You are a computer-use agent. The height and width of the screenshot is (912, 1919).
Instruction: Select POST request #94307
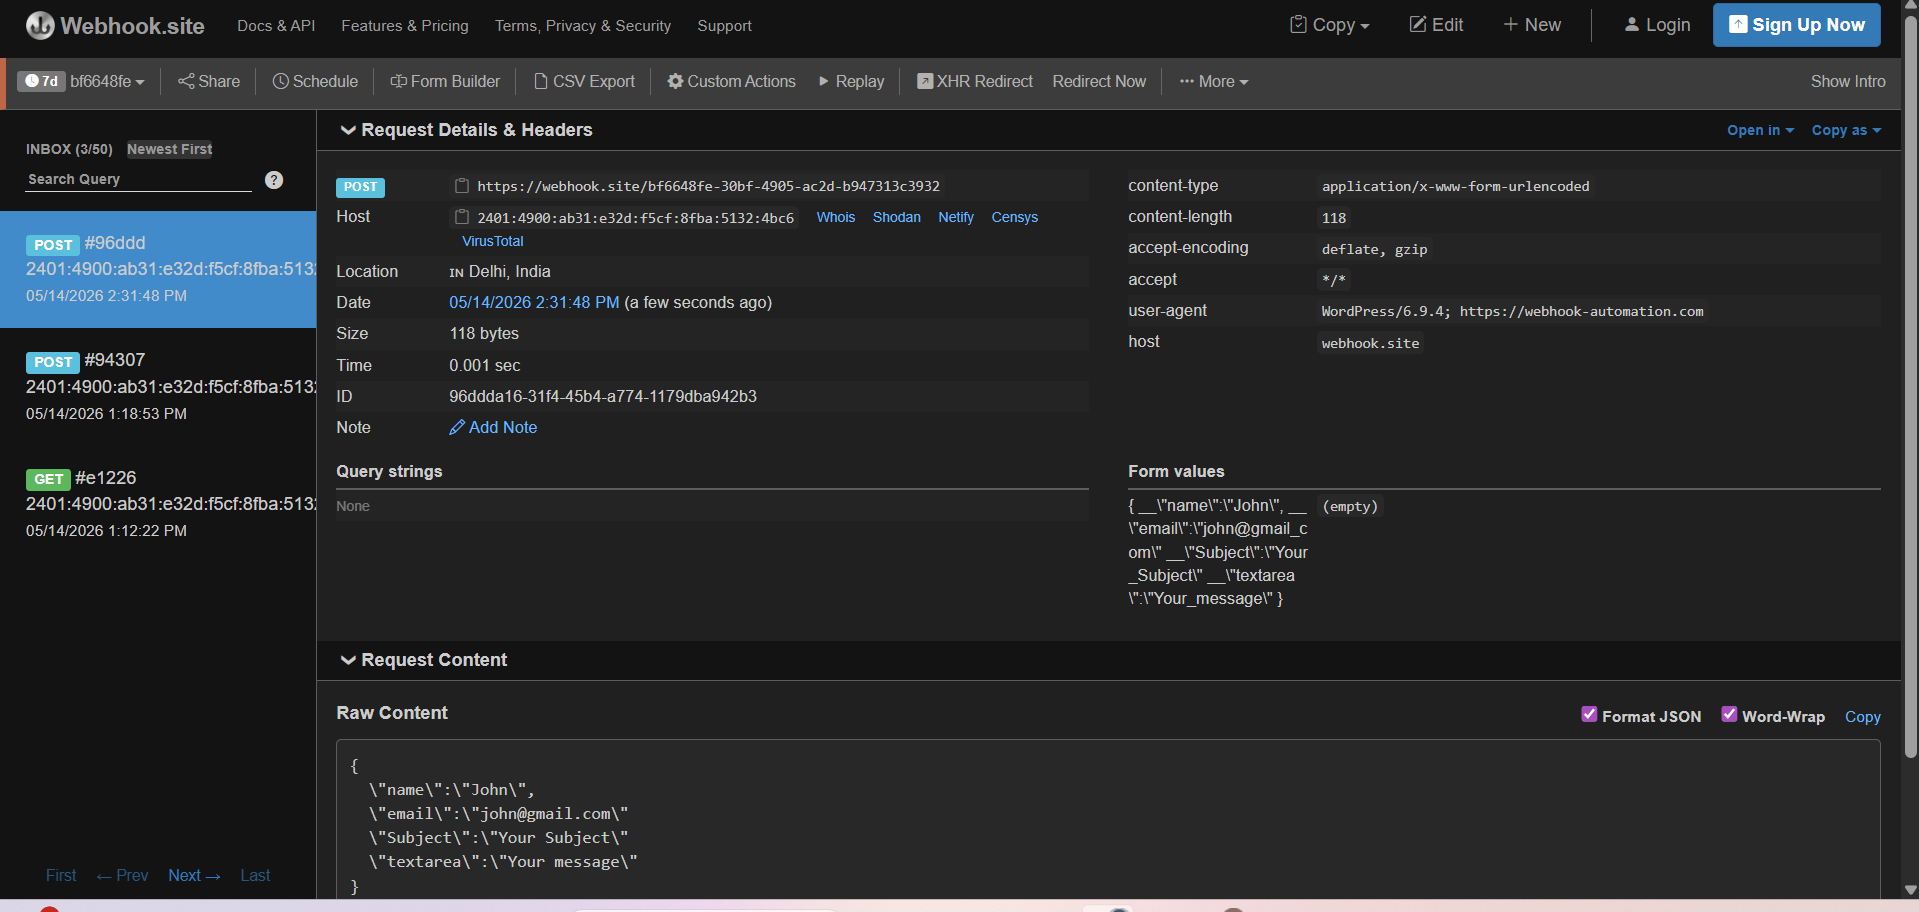point(158,386)
